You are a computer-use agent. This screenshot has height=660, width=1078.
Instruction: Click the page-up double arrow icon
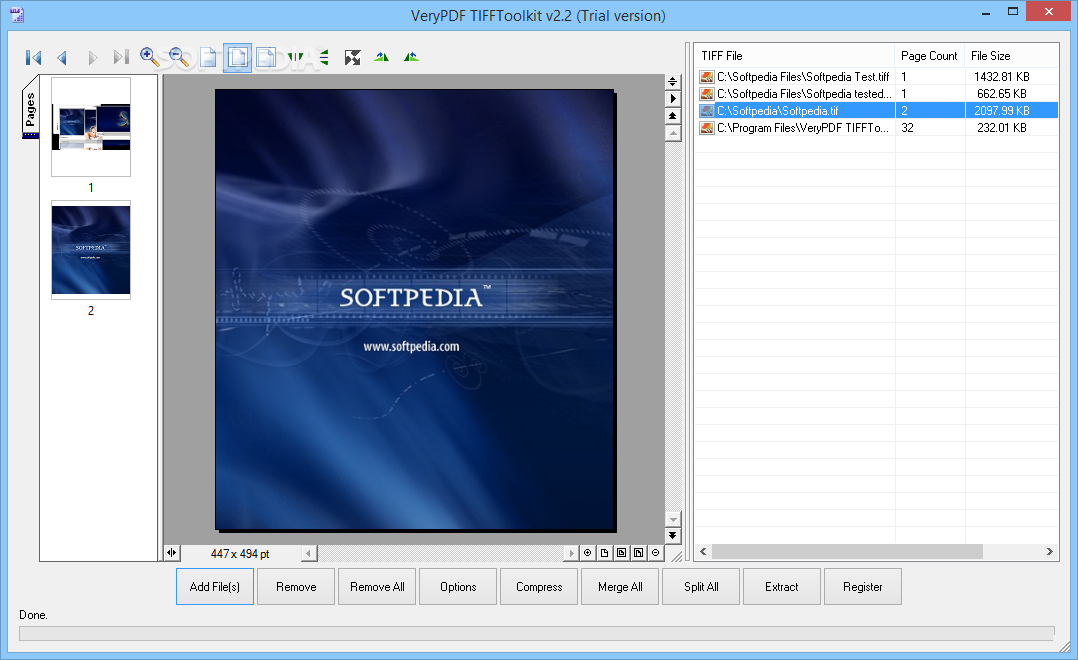(673, 116)
